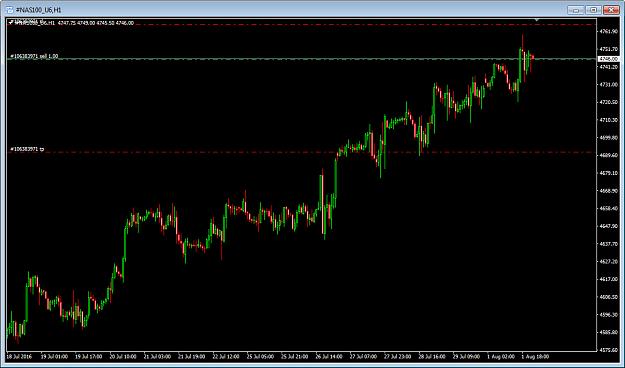Click time axis label '19 Jul 01:00'
This screenshot has width=625, height=368.
[x=54, y=356]
